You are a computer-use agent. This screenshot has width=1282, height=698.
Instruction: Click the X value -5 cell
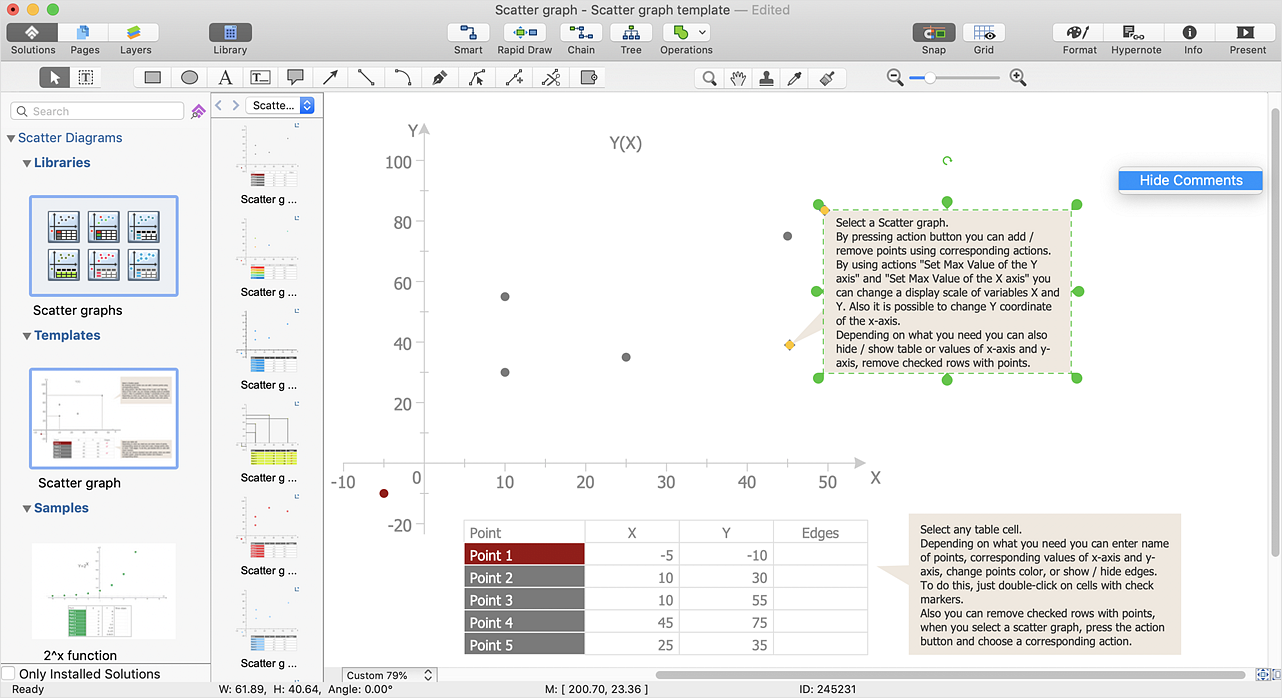(x=632, y=555)
